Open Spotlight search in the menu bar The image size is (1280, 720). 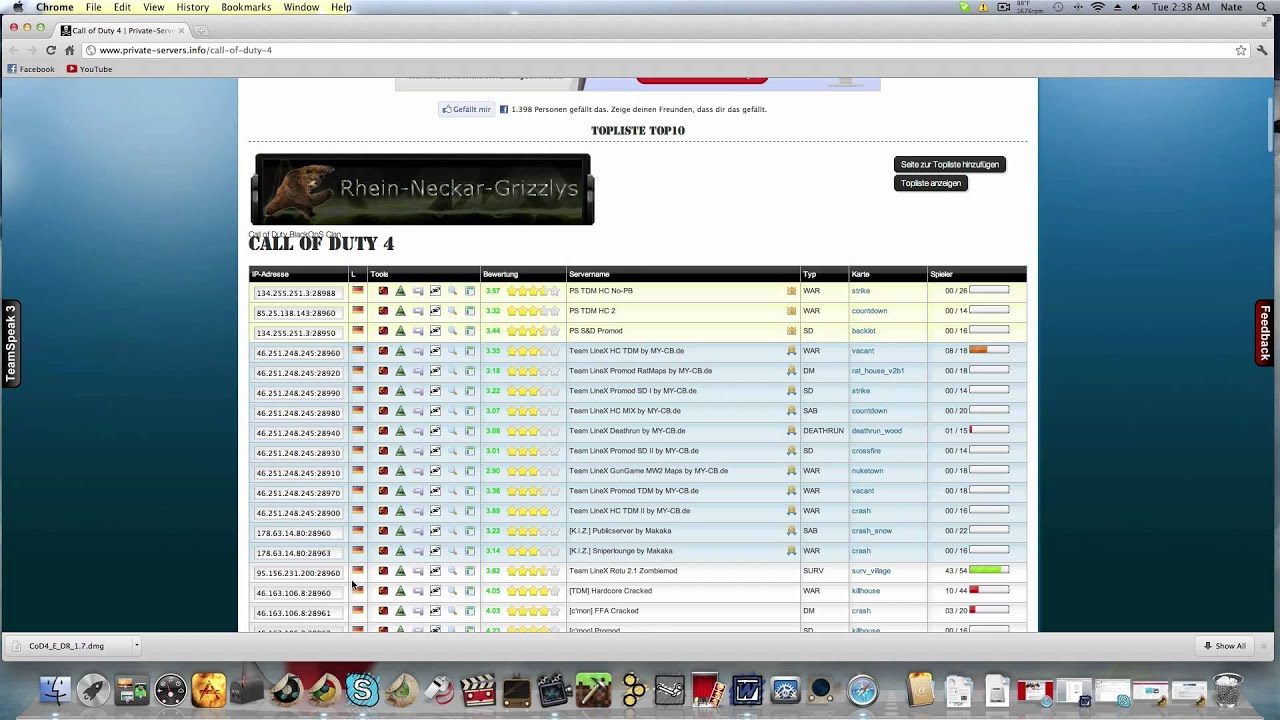pyautogui.click(x=1262, y=7)
